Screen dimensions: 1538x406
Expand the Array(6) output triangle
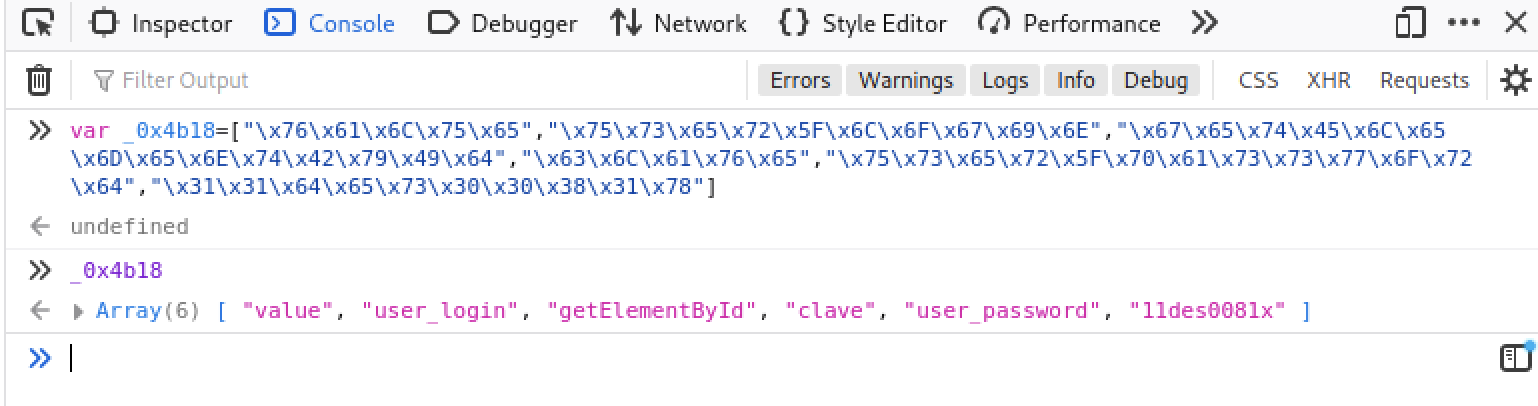click(x=79, y=311)
